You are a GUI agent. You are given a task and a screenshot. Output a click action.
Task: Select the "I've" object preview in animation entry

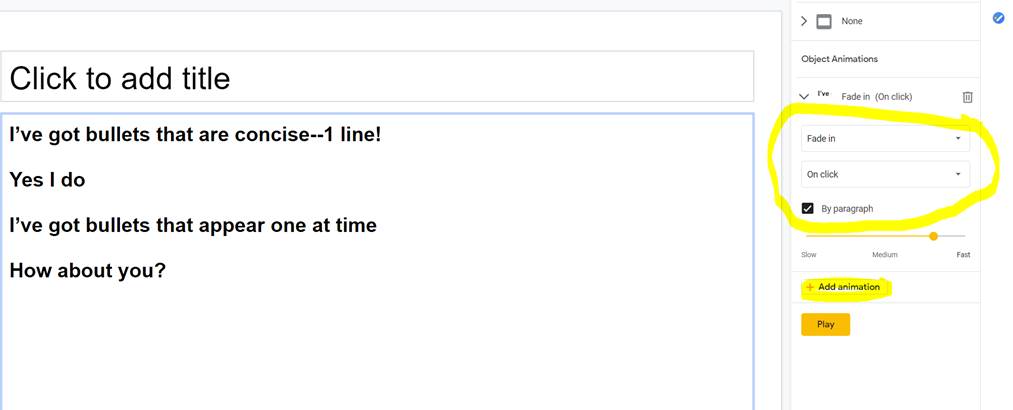click(823, 94)
